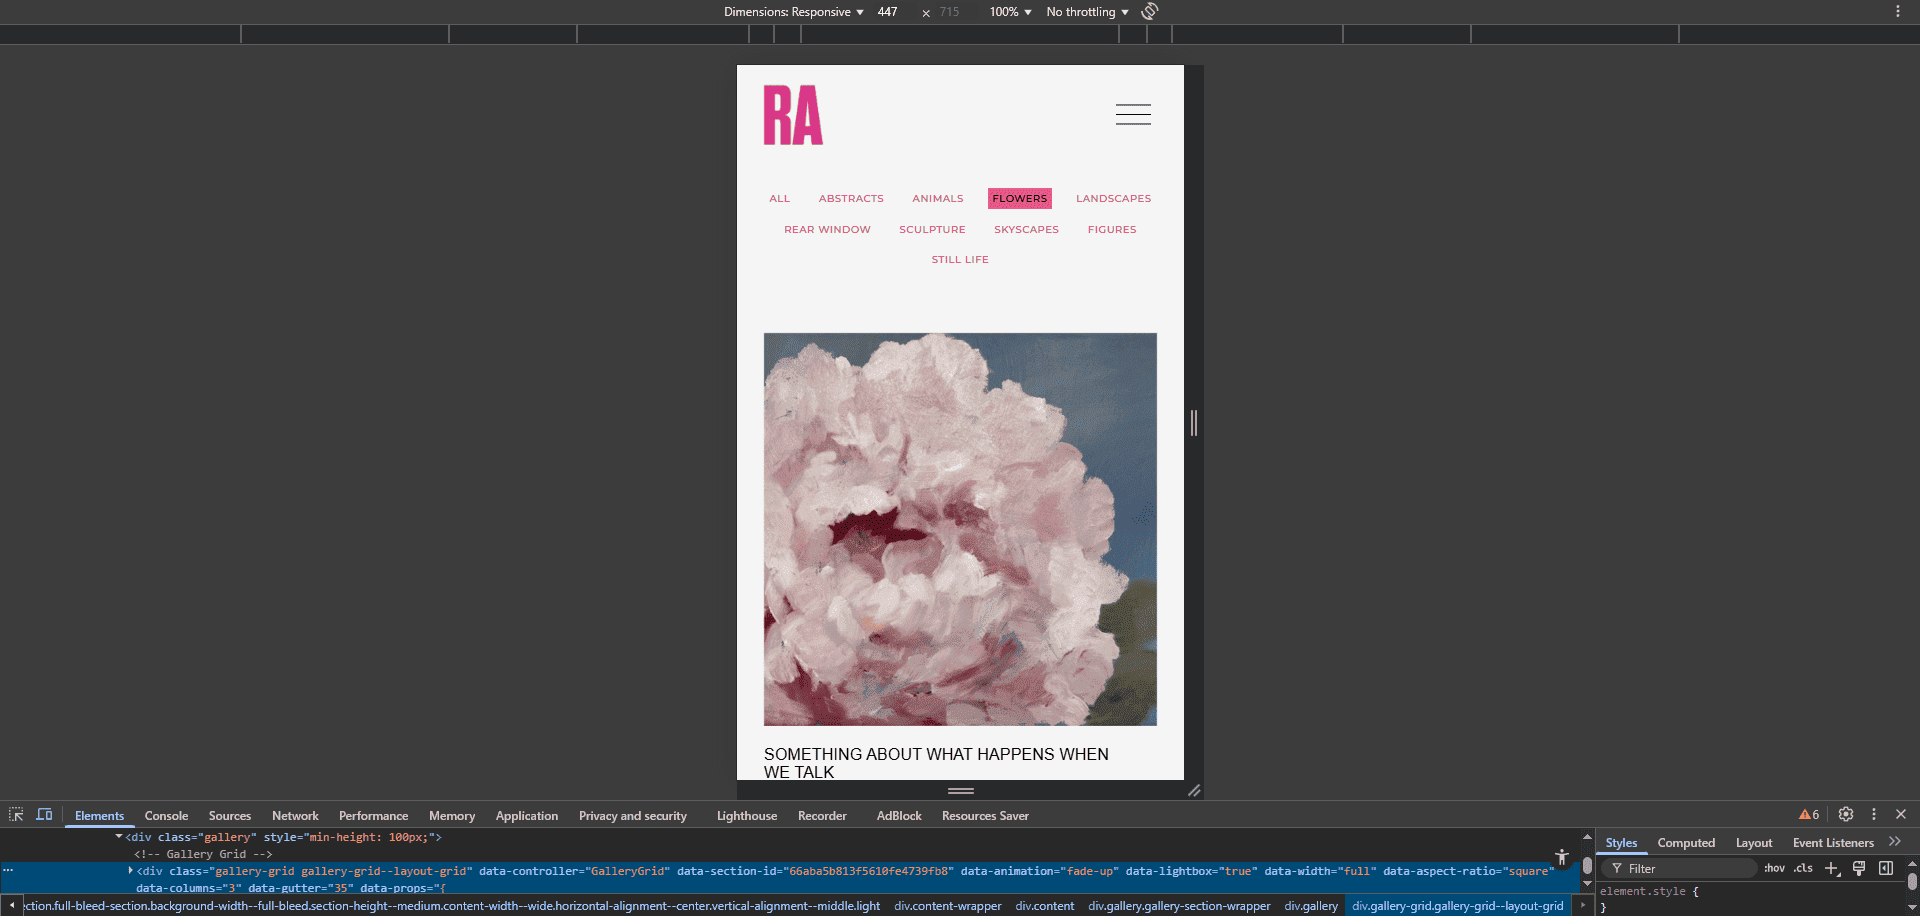Open the Privacy and security tab
The width and height of the screenshot is (1920, 916).
(633, 816)
